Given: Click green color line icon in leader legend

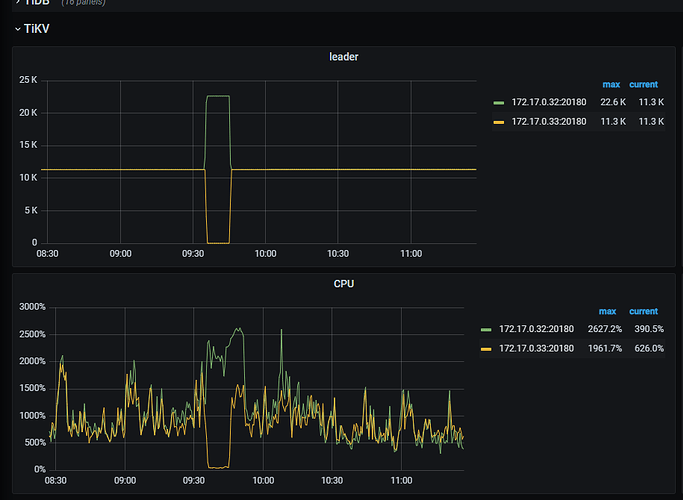Looking at the screenshot, I should pos(499,102).
